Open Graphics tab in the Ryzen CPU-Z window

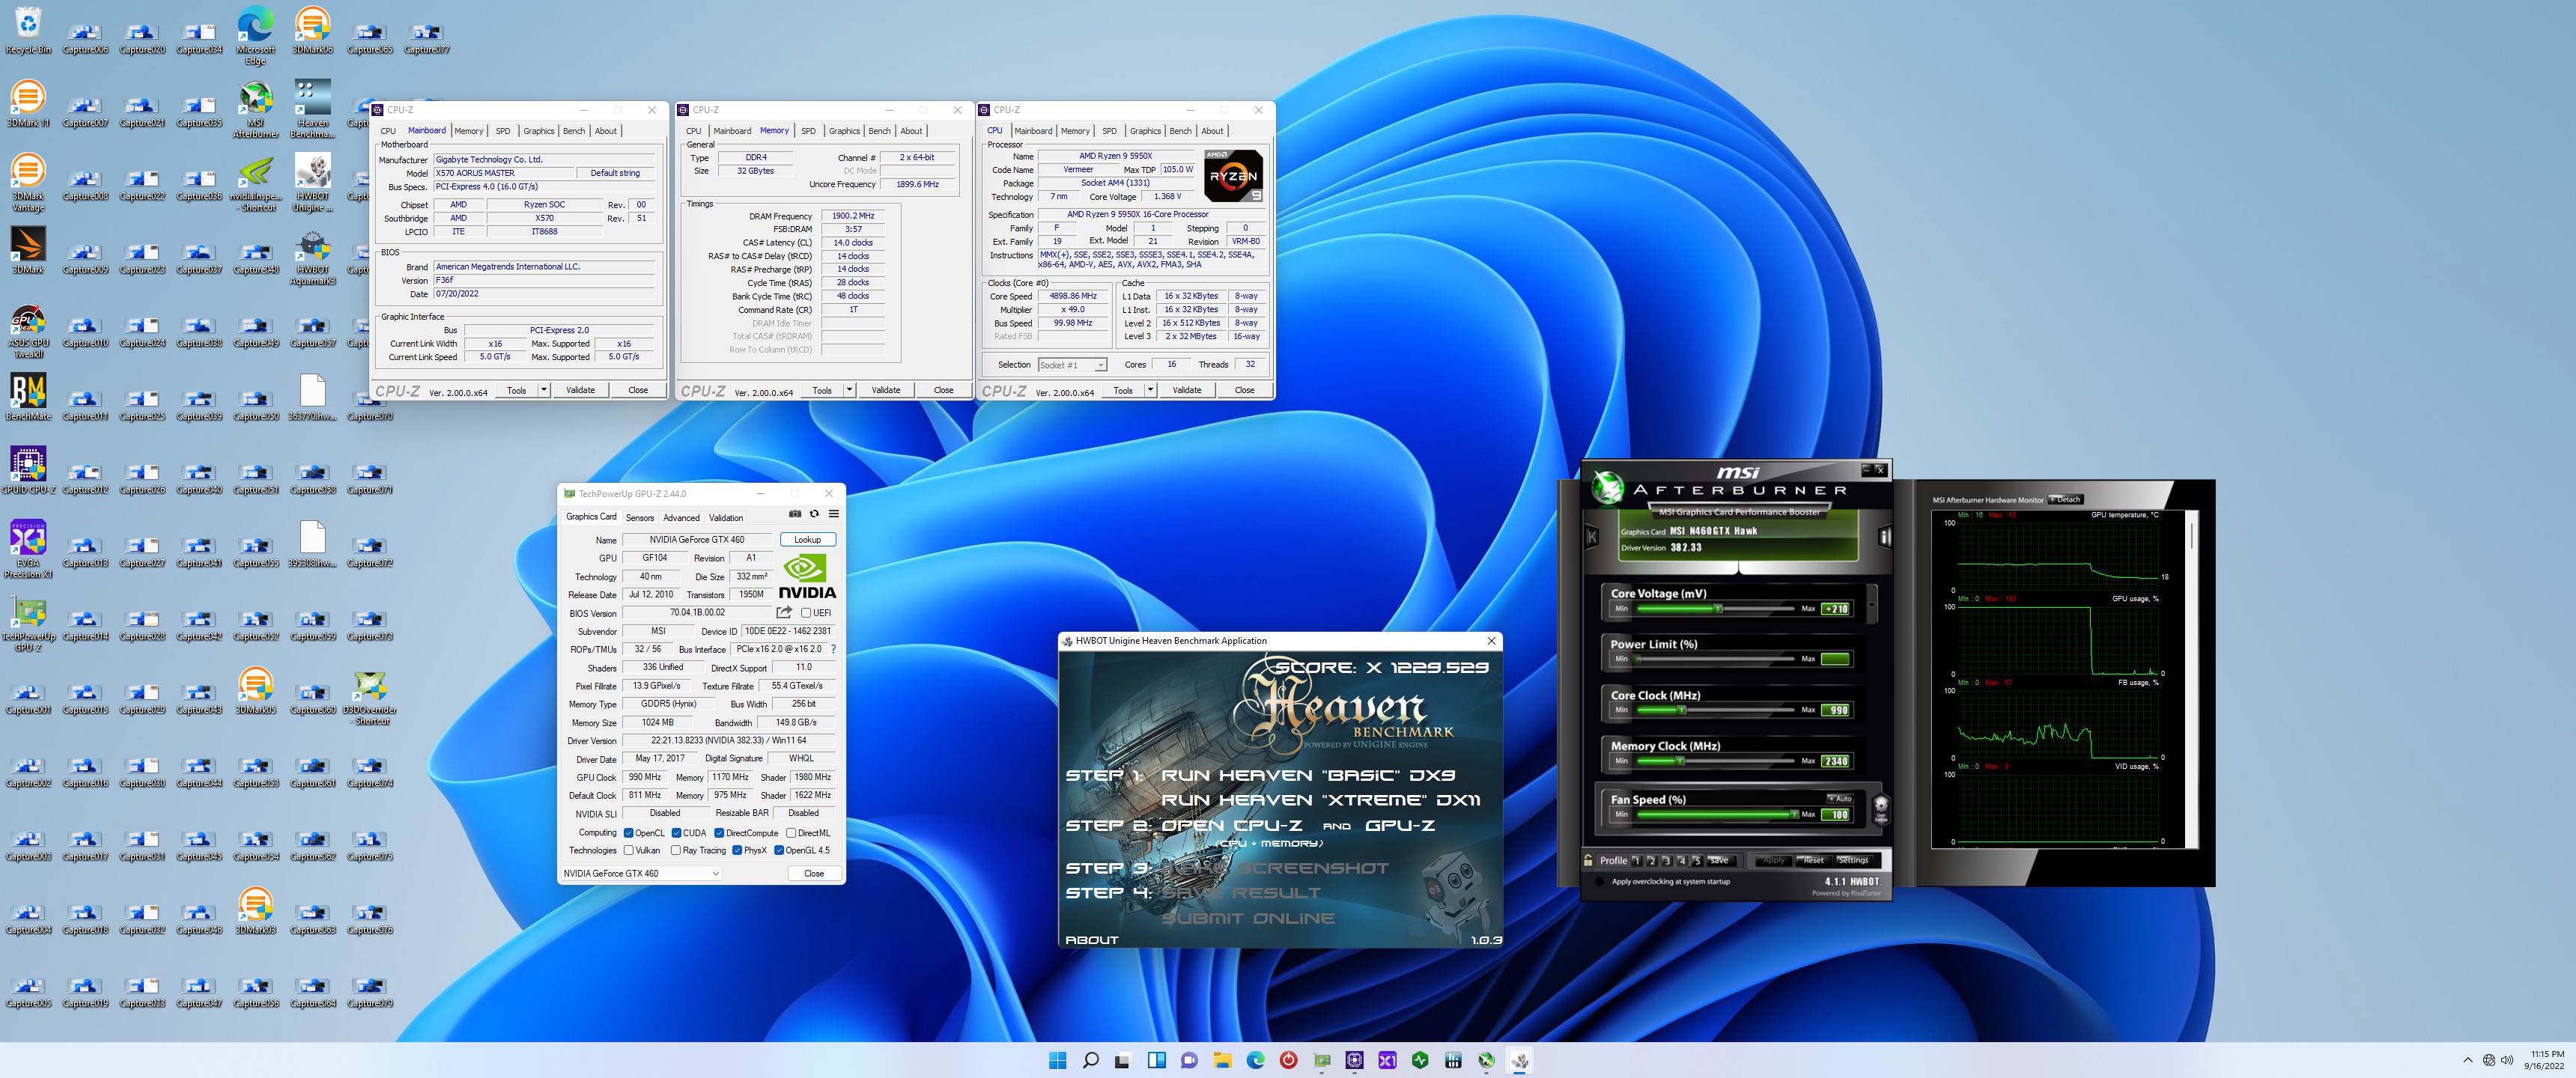pyautogui.click(x=1145, y=131)
